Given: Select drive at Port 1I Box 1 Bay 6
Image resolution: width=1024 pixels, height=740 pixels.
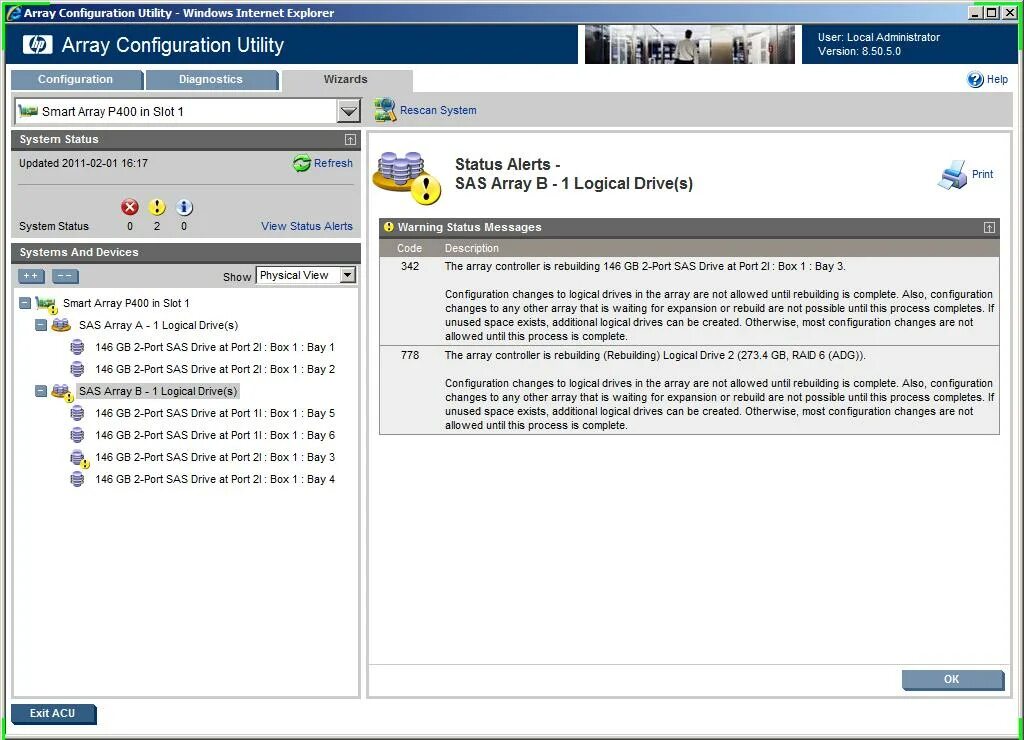Looking at the screenshot, I should [215, 435].
